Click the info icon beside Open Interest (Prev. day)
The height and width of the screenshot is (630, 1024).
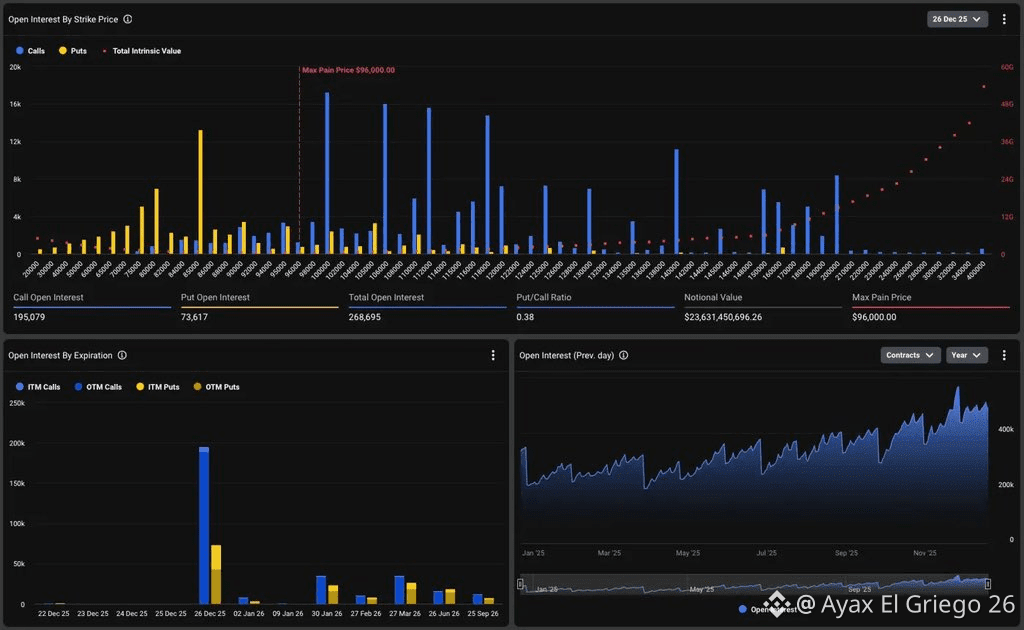[624, 355]
